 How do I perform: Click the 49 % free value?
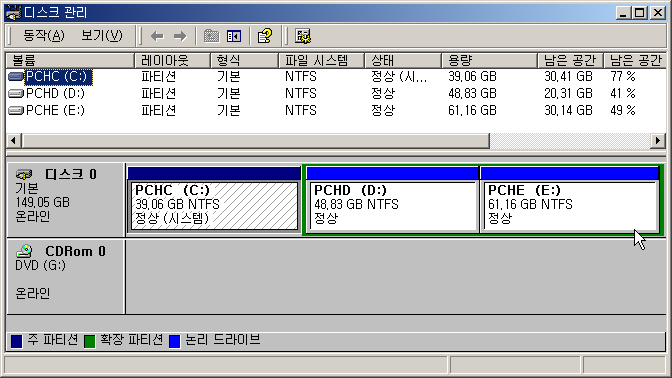click(623, 111)
